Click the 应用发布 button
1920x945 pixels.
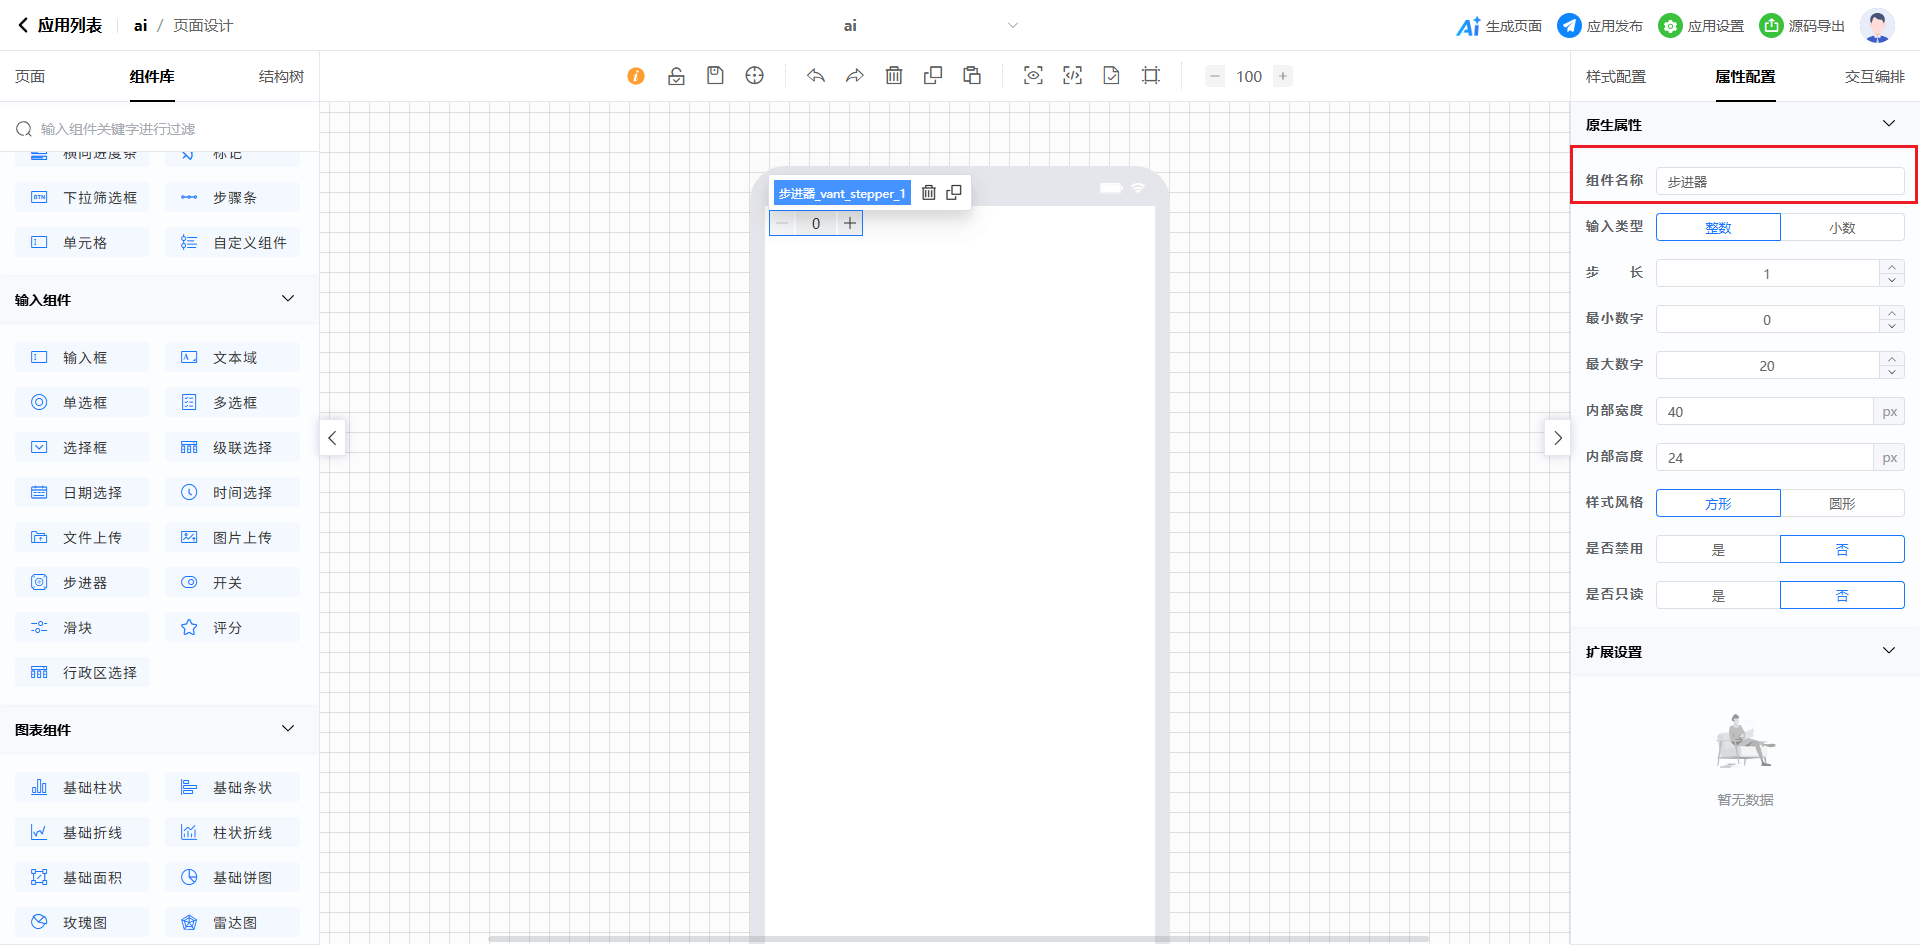1601,26
